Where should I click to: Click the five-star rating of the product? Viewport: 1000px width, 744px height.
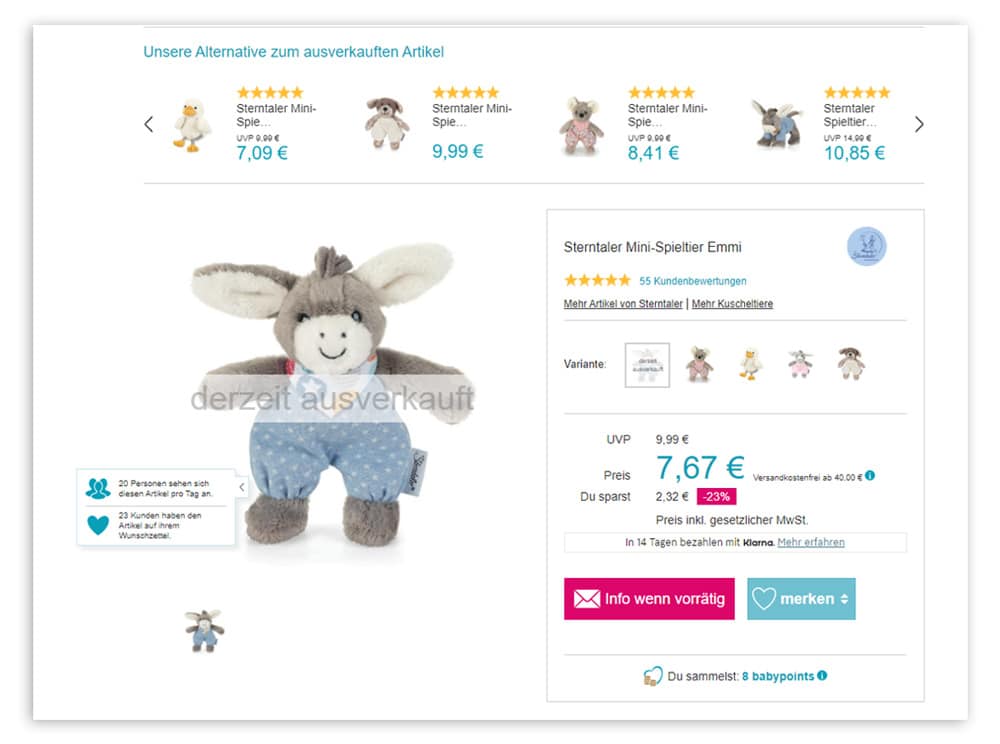(x=597, y=280)
